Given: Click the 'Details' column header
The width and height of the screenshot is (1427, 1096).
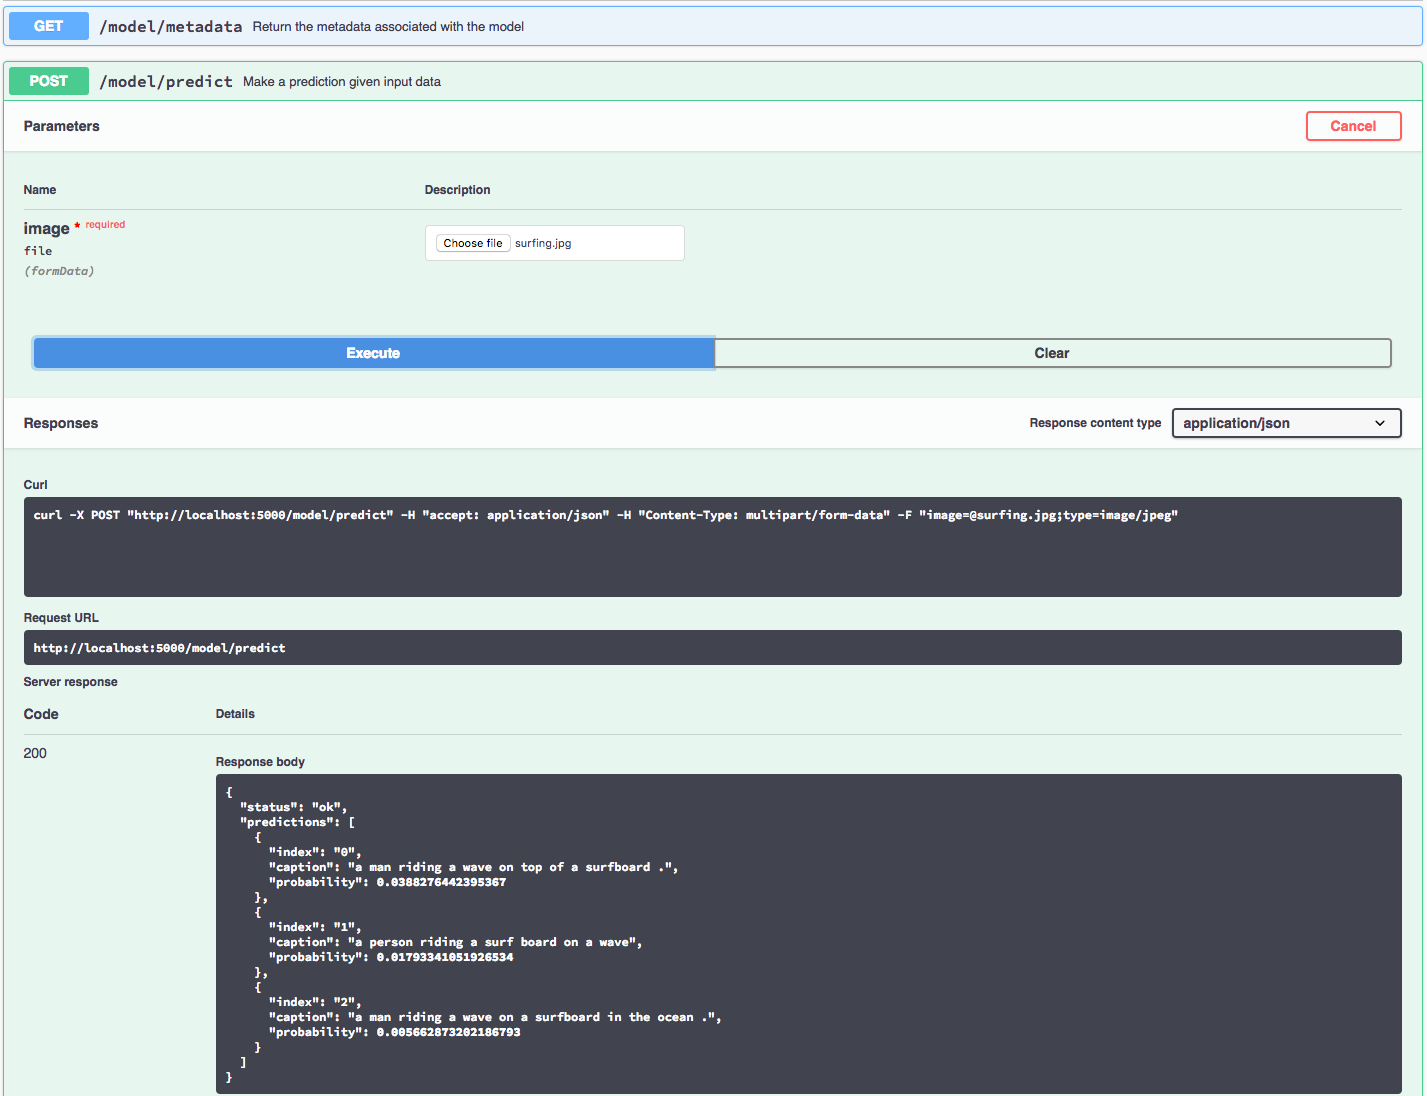Looking at the screenshot, I should [x=235, y=714].
